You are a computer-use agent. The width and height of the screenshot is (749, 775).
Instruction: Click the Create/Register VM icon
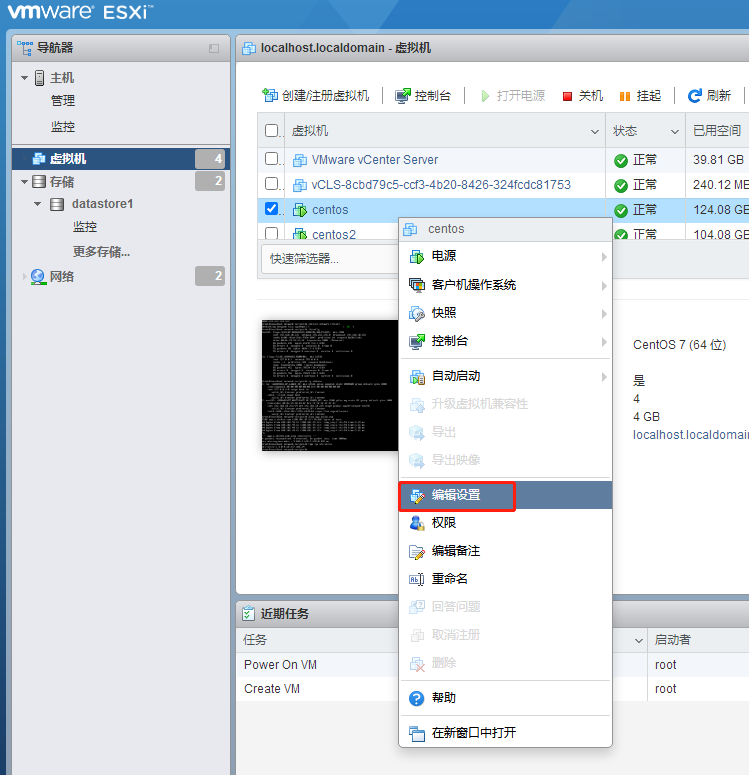coord(270,95)
